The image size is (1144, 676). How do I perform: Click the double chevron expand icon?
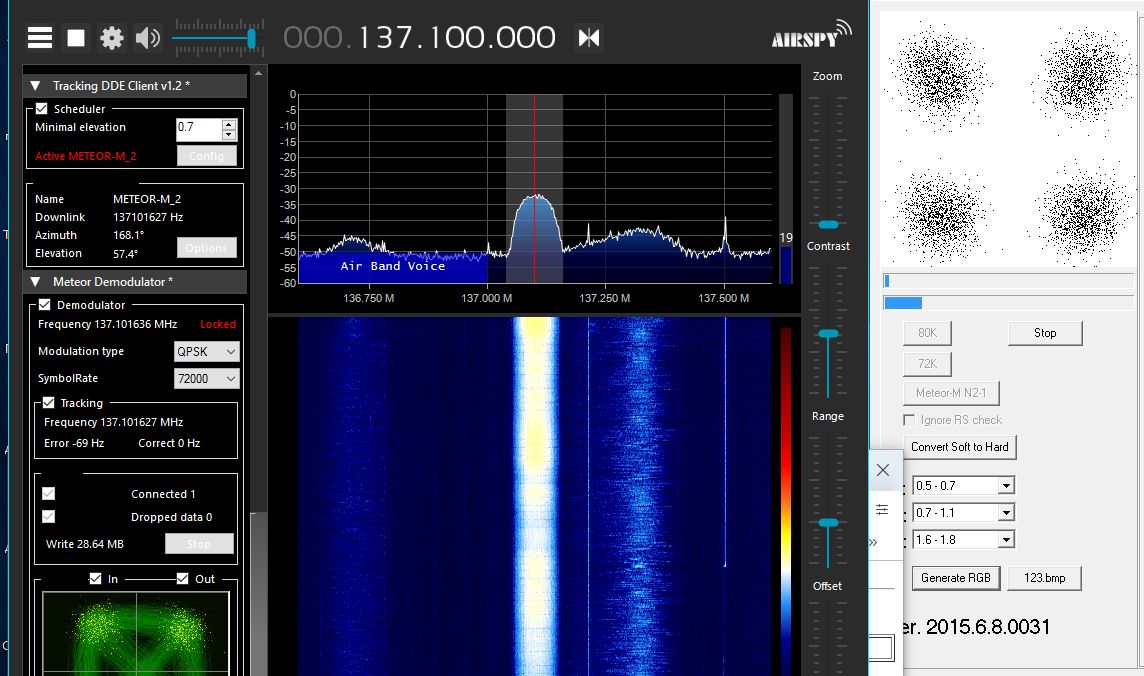point(873,542)
